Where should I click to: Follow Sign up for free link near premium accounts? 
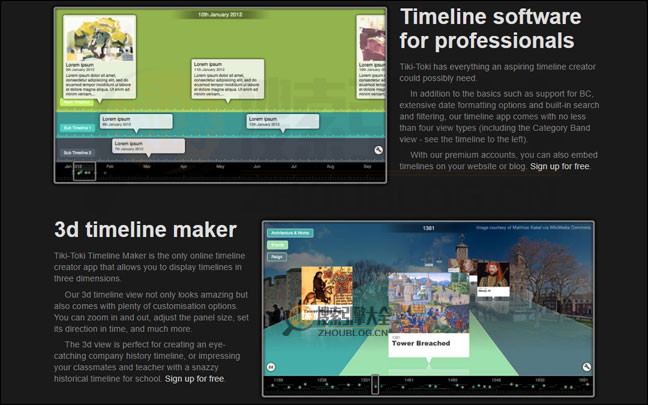pos(560,166)
